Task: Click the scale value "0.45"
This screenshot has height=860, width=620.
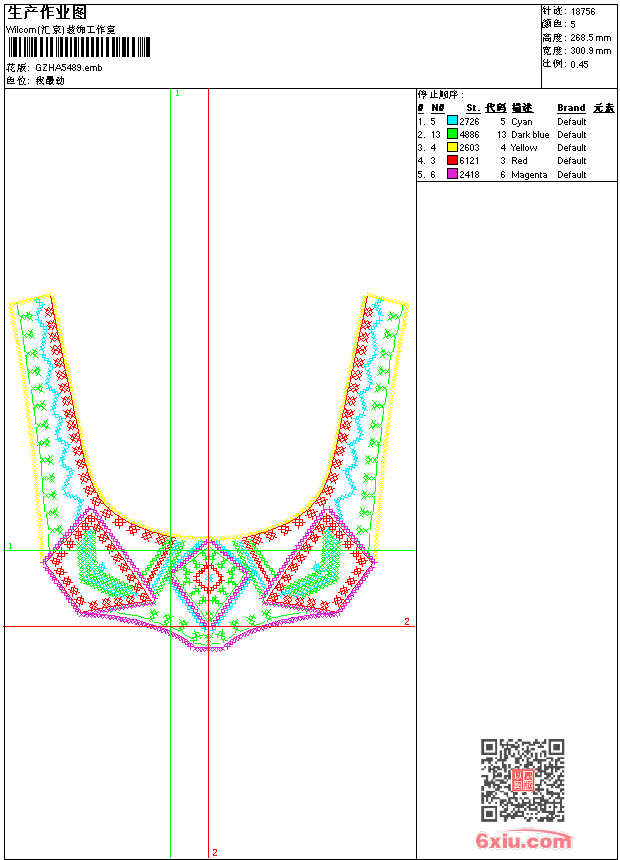Action: click(579, 65)
